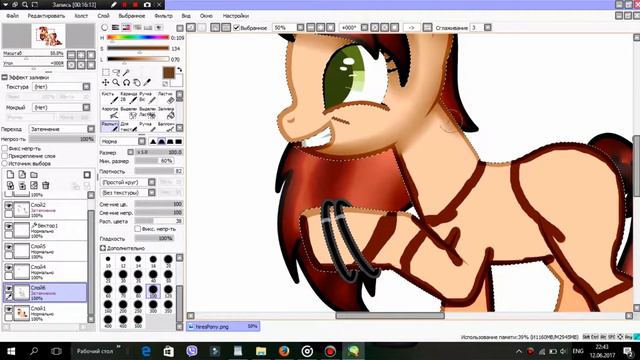Select the magic wand tool
Screen dimensions: 640x360
point(127,72)
